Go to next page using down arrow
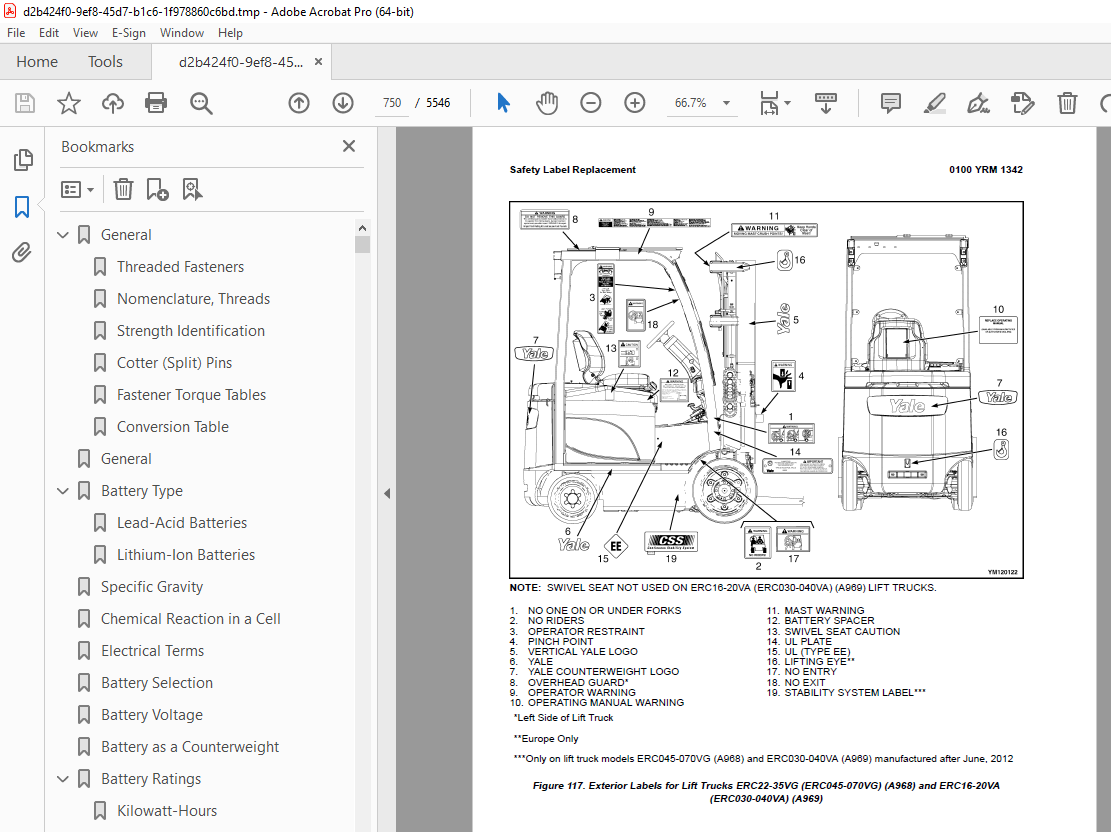 pyautogui.click(x=343, y=103)
